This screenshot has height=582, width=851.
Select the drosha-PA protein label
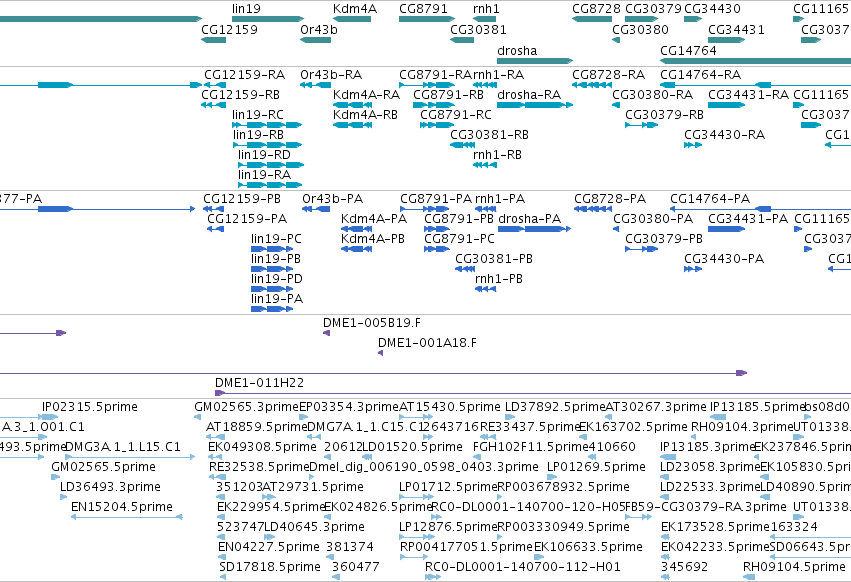coord(529,218)
